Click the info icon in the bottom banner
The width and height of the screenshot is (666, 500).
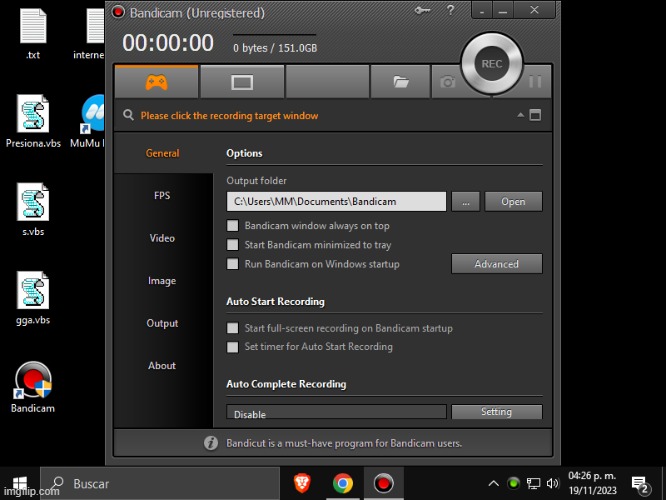(x=211, y=443)
